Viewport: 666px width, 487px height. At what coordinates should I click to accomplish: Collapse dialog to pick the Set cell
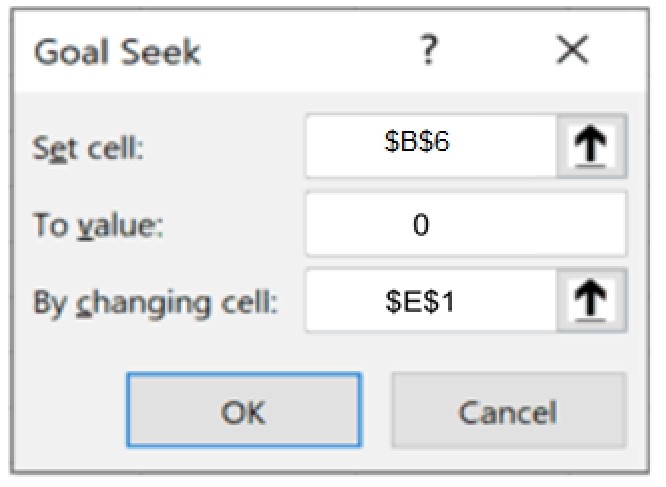coord(591,144)
